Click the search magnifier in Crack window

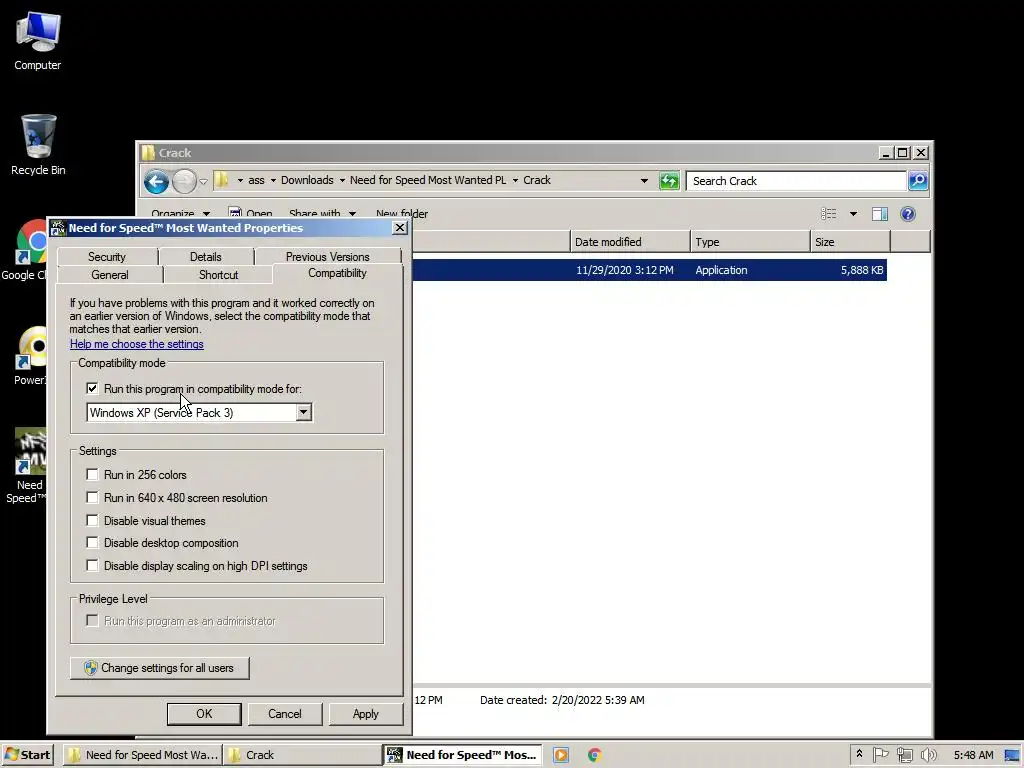pyautogui.click(x=918, y=181)
